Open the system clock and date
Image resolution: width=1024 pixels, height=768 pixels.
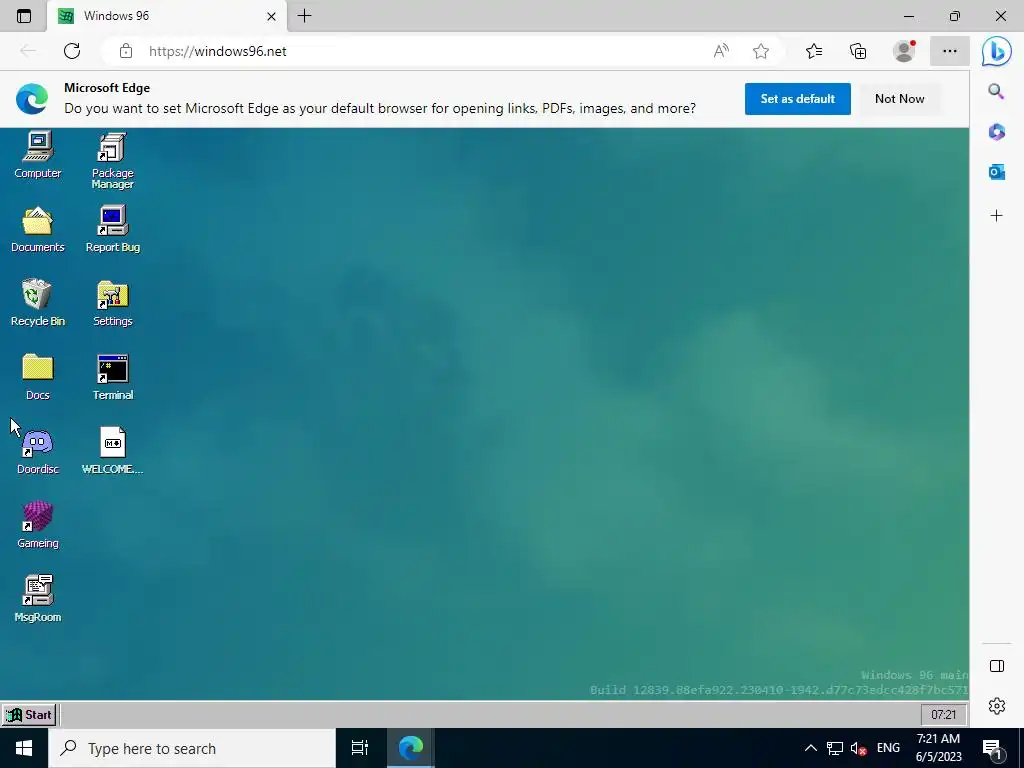938,748
